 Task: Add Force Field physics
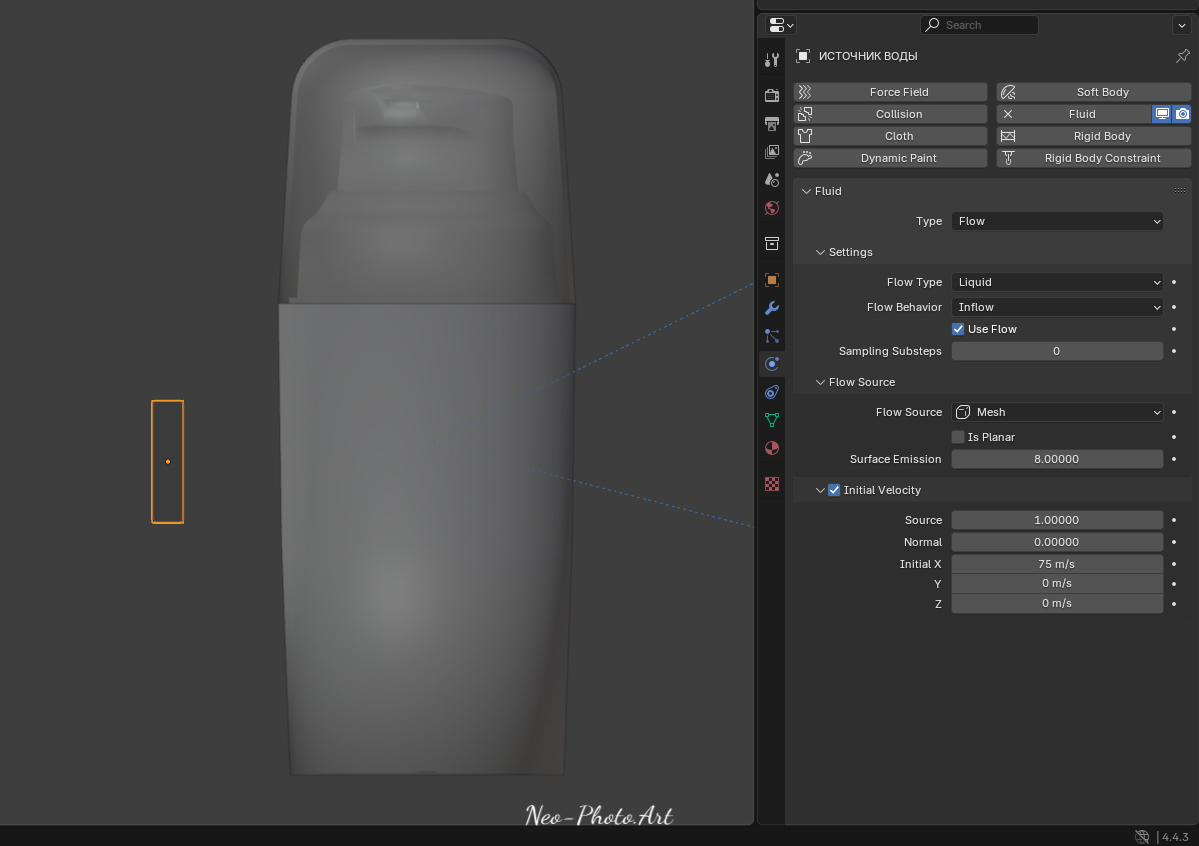[890, 92]
